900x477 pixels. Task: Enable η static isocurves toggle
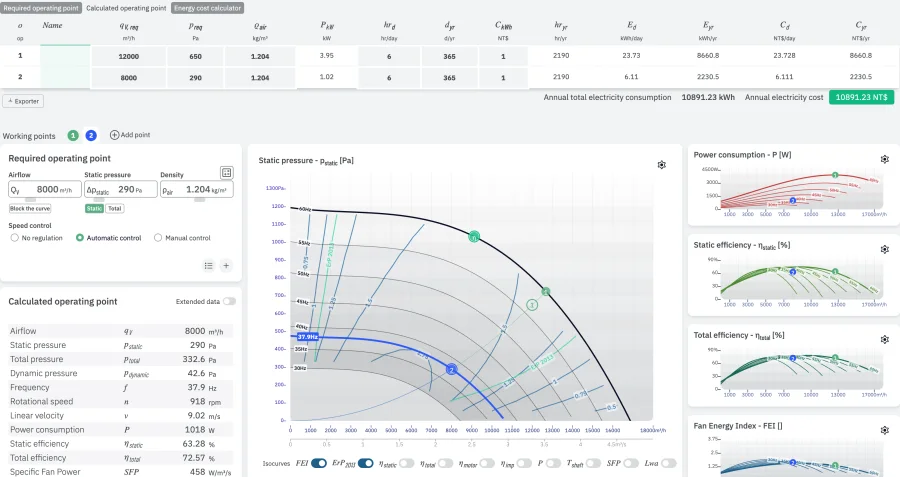click(407, 463)
